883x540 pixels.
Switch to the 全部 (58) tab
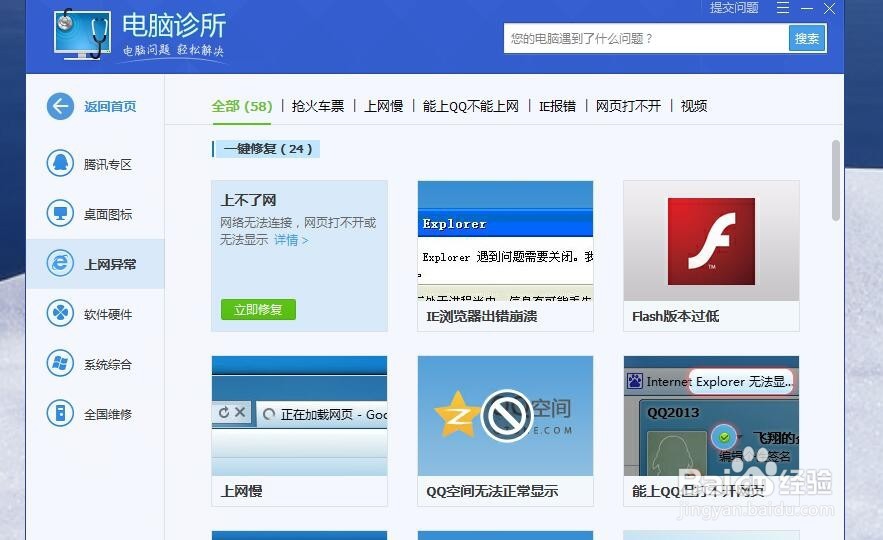(x=242, y=106)
